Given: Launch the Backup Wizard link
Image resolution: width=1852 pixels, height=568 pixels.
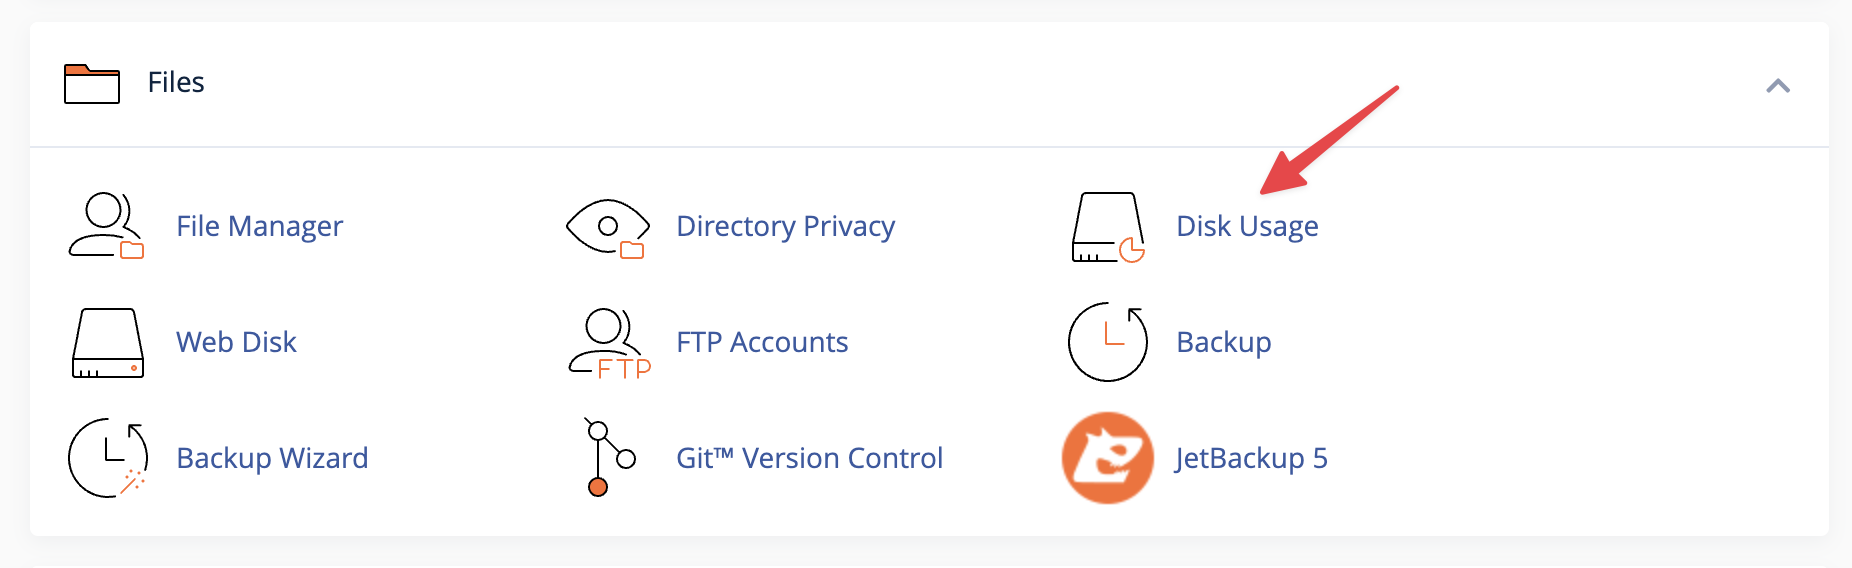Looking at the screenshot, I should [272, 458].
